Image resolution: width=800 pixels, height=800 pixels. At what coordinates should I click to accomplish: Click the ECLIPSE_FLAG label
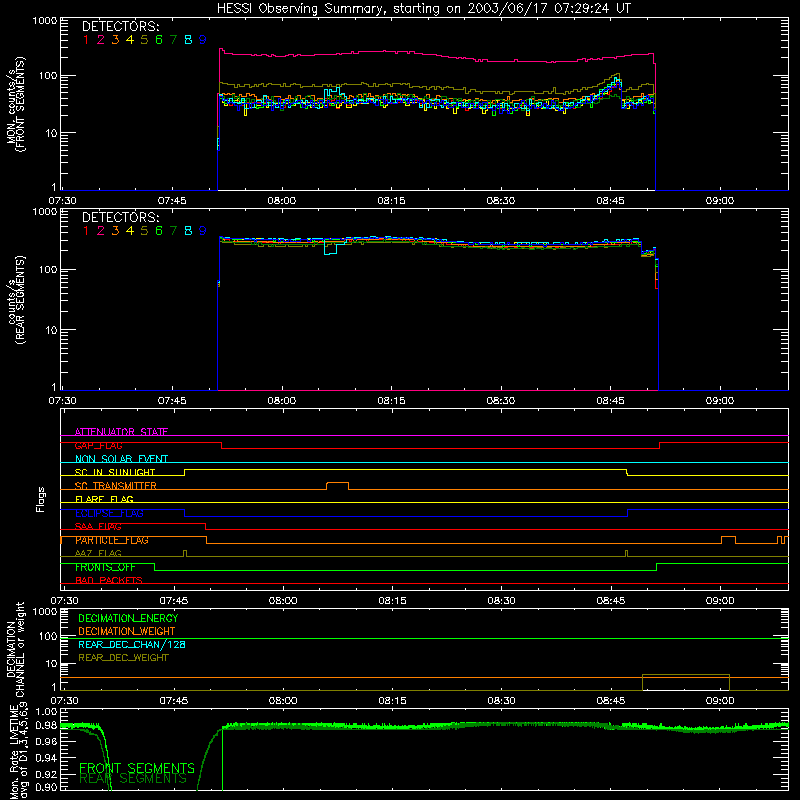[109, 513]
